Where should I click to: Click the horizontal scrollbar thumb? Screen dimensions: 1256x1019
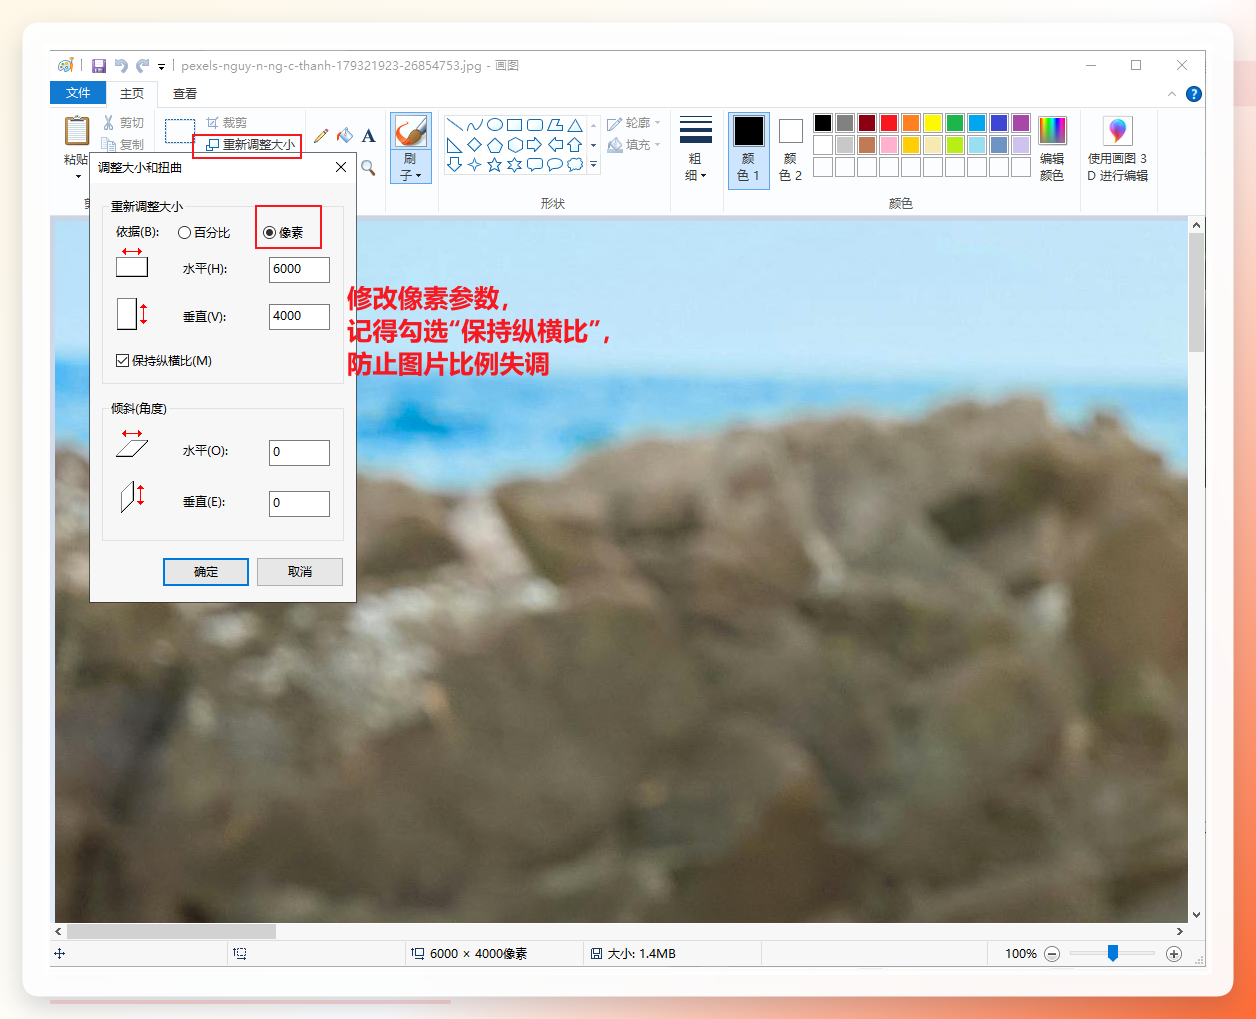point(171,931)
